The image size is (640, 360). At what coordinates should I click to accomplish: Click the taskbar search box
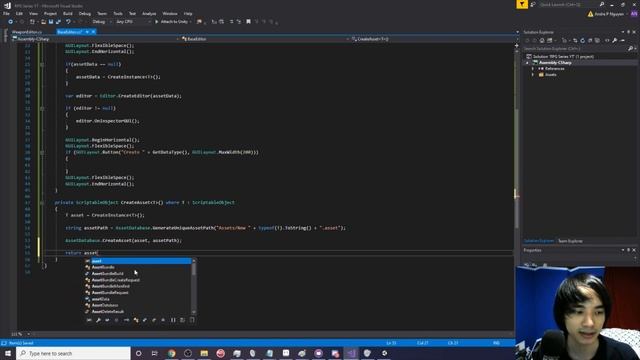[73, 353]
